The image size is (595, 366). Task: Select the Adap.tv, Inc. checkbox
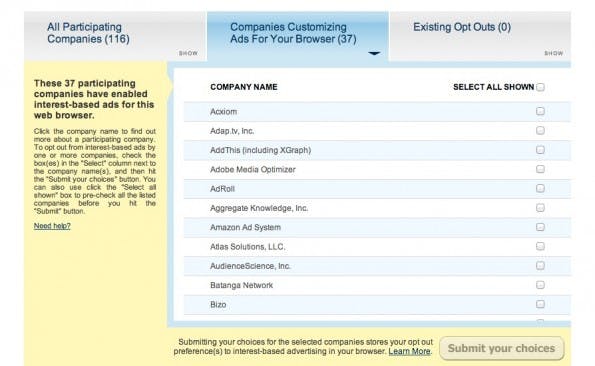click(x=540, y=130)
